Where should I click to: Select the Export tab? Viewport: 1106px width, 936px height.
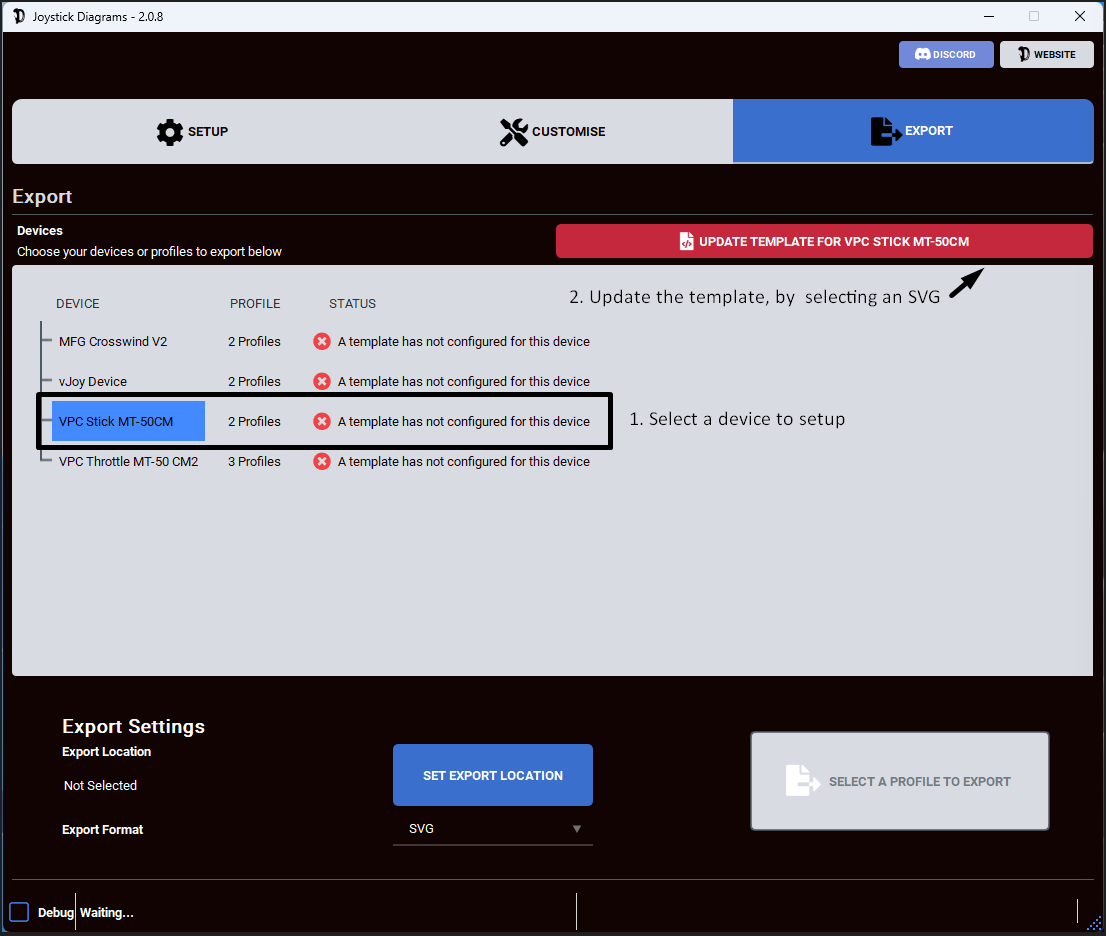pos(913,131)
